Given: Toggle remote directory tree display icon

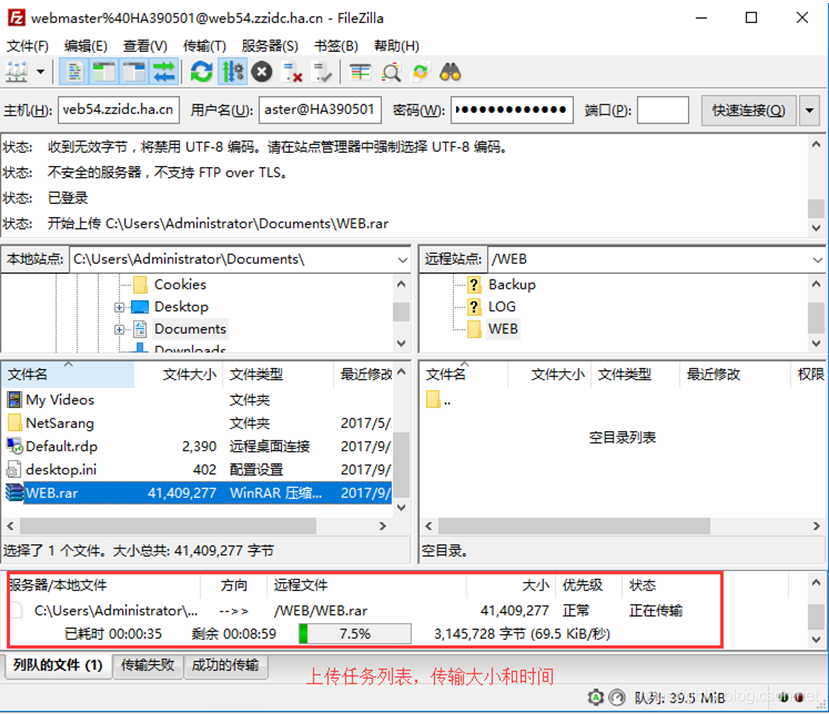Looking at the screenshot, I should [134, 71].
